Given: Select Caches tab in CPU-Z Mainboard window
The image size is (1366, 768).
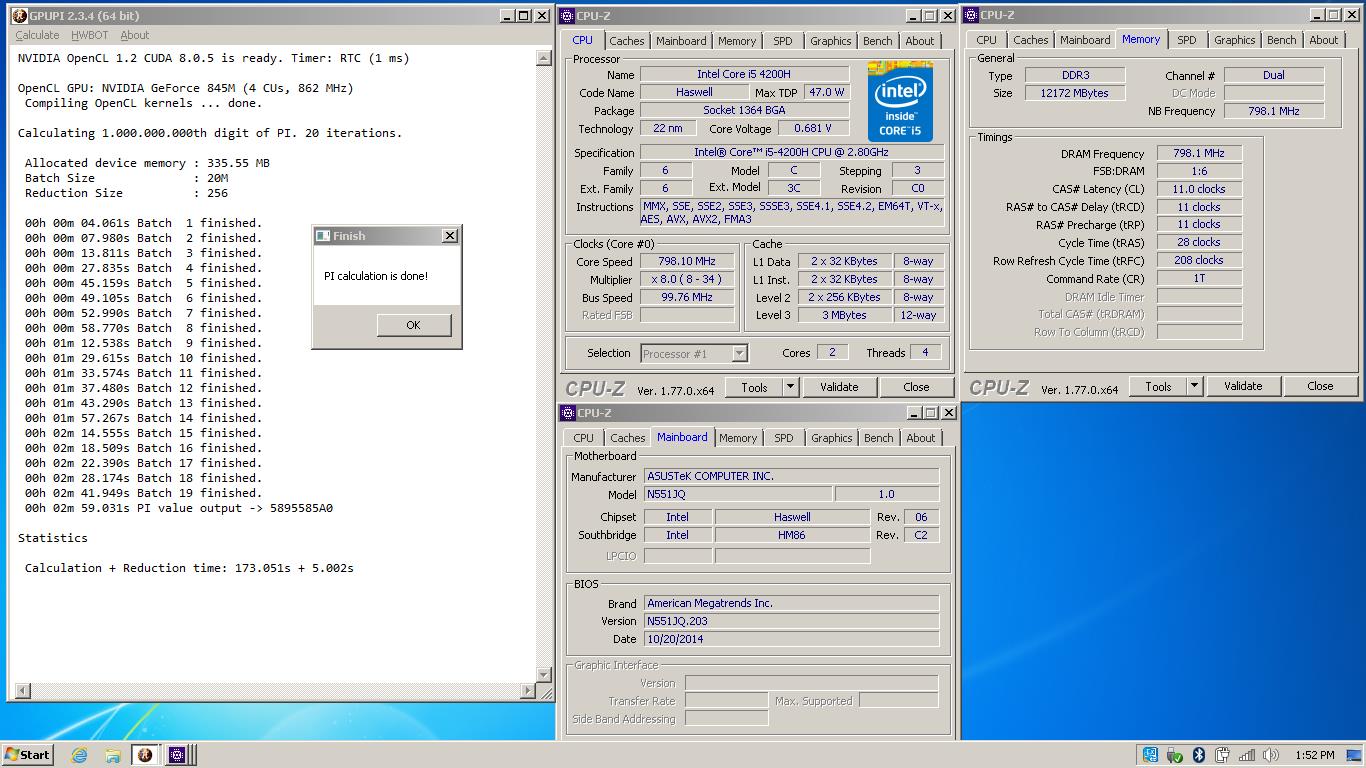Looking at the screenshot, I should [x=628, y=438].
